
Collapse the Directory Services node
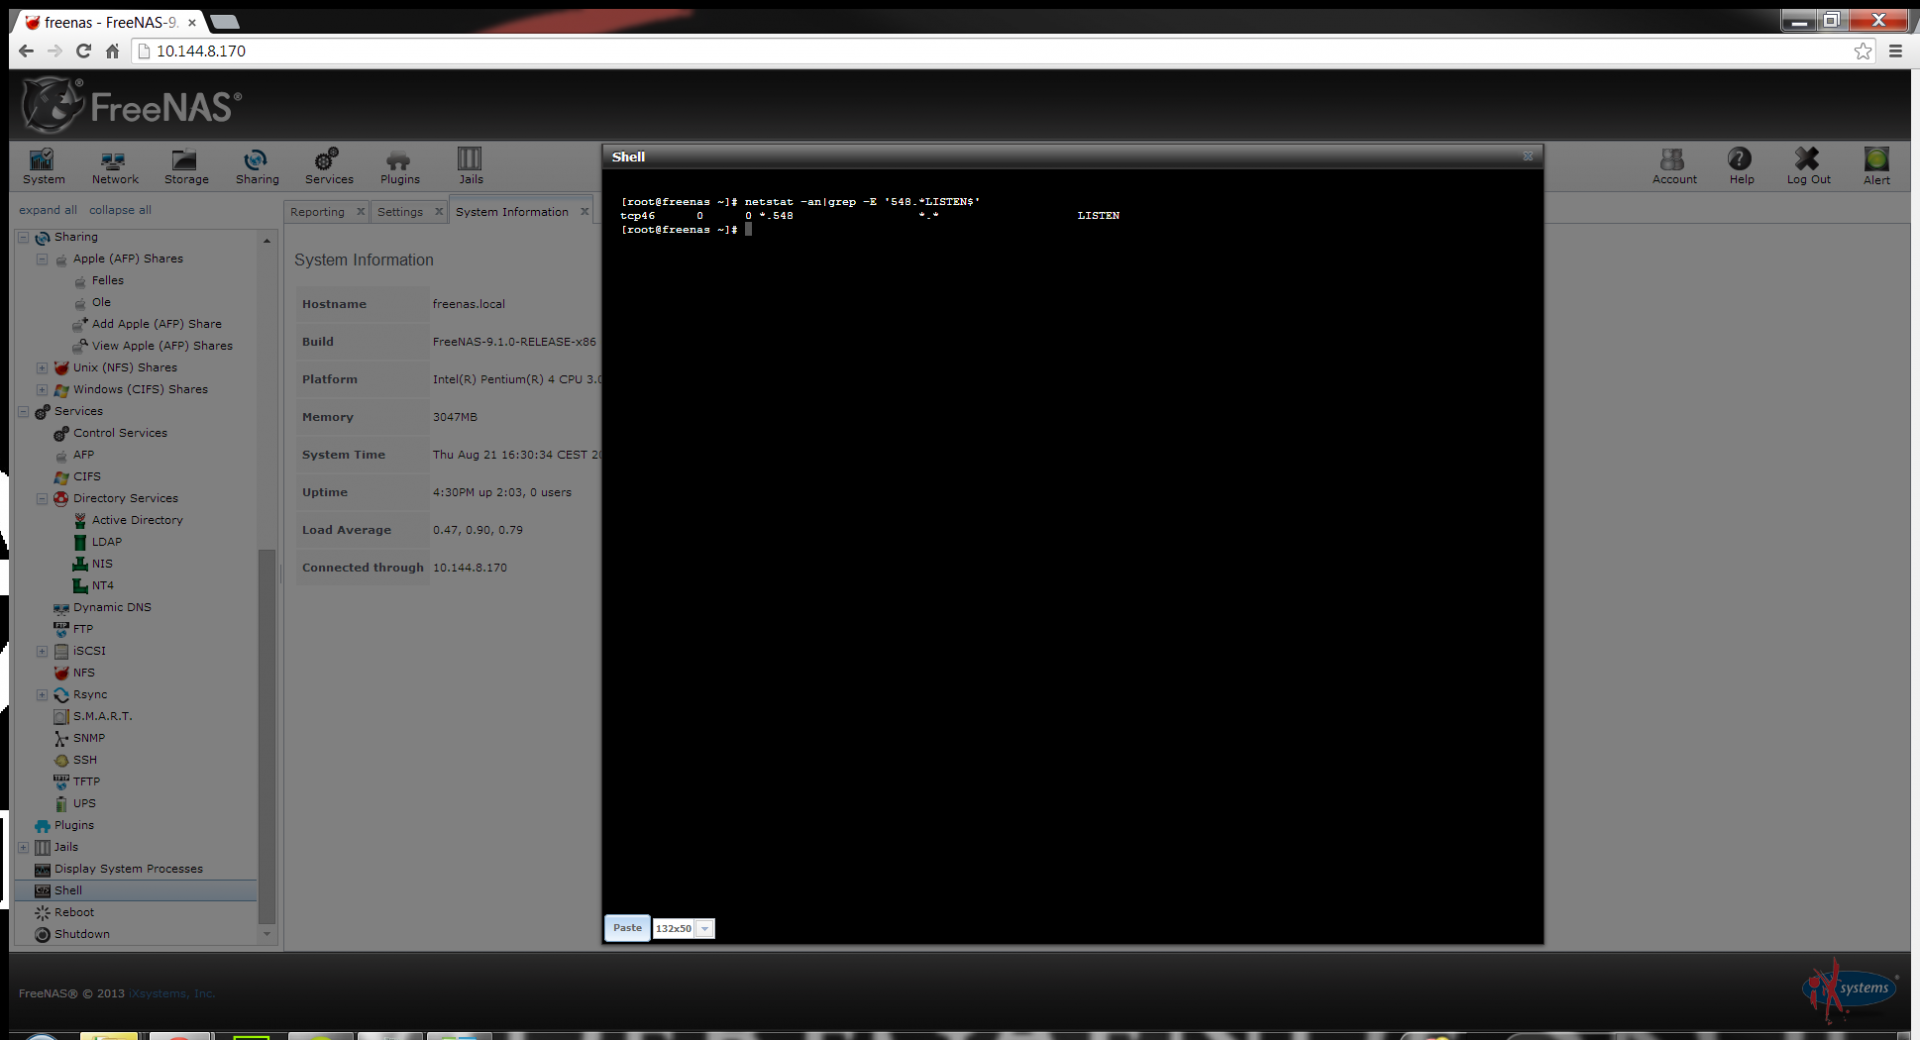click(x=42, y=498)
